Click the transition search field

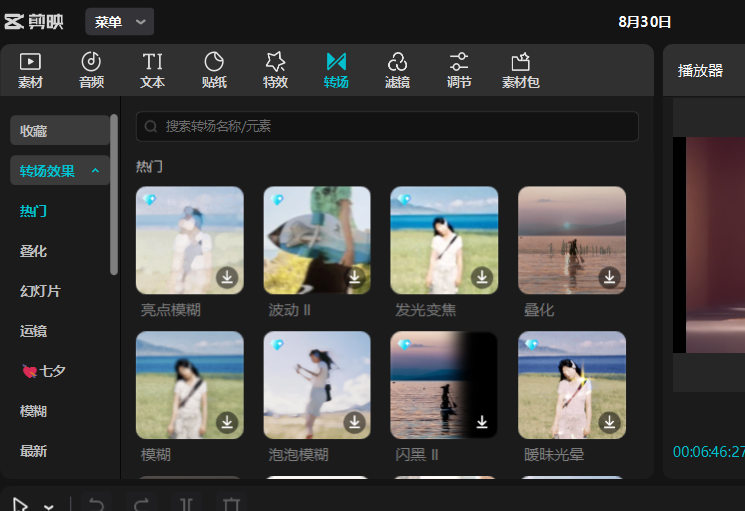387,126
